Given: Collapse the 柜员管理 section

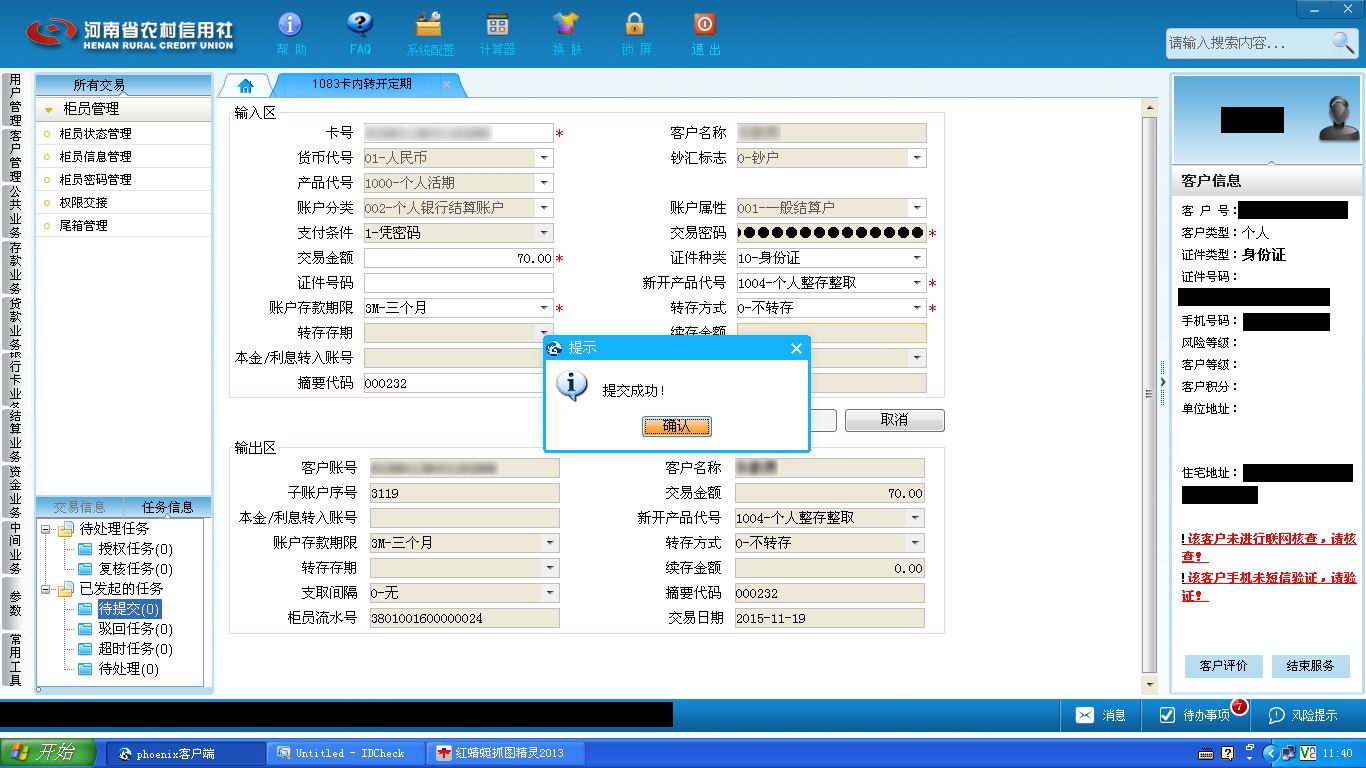Looking at the screenshot, I should click(x=48, y=109).
